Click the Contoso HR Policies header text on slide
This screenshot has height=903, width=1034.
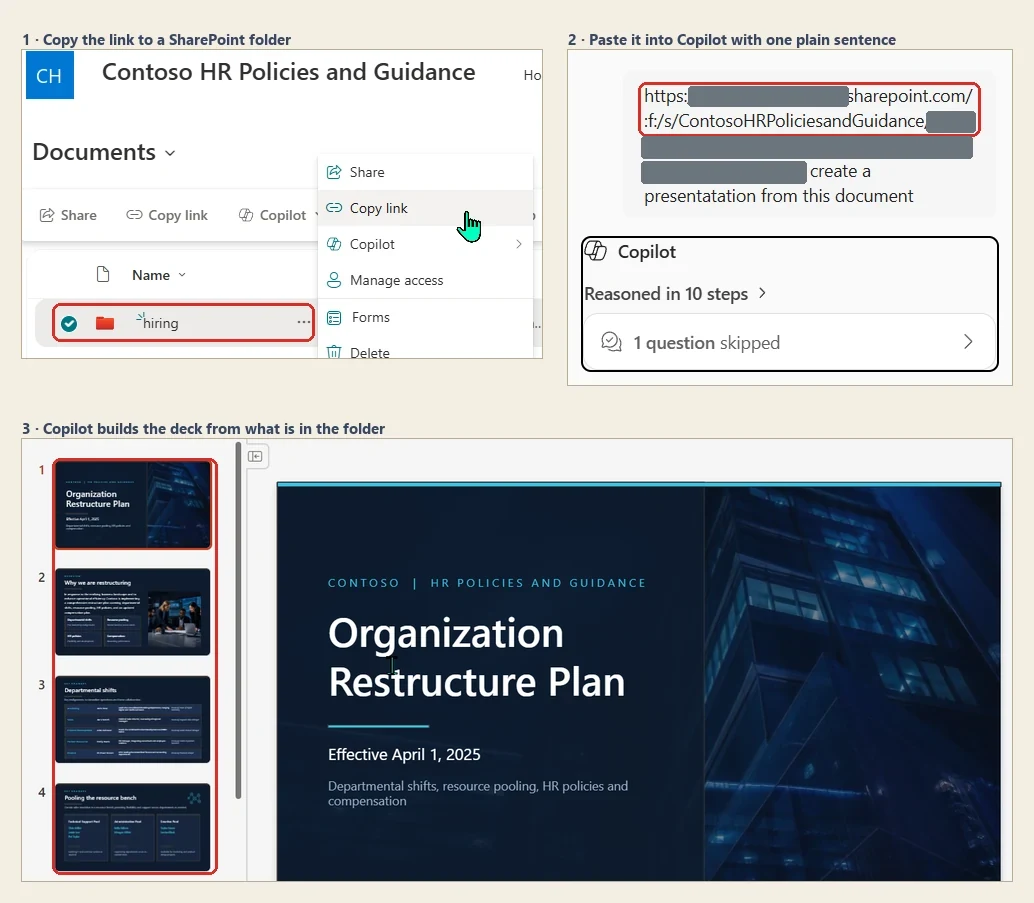(487, 583)
